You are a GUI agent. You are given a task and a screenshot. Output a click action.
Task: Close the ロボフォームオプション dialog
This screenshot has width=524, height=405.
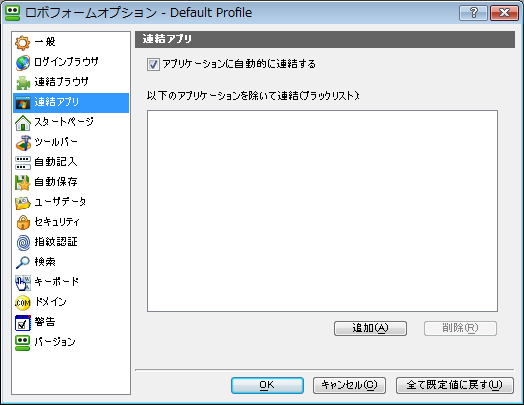(x=504, y=13)
